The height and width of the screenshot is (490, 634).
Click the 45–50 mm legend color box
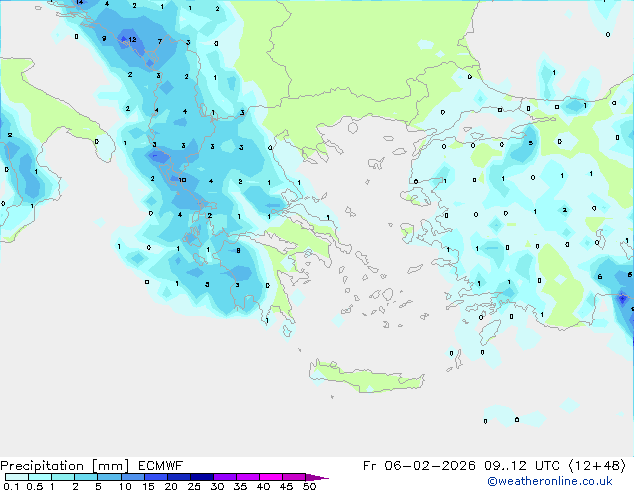point(294,477)
